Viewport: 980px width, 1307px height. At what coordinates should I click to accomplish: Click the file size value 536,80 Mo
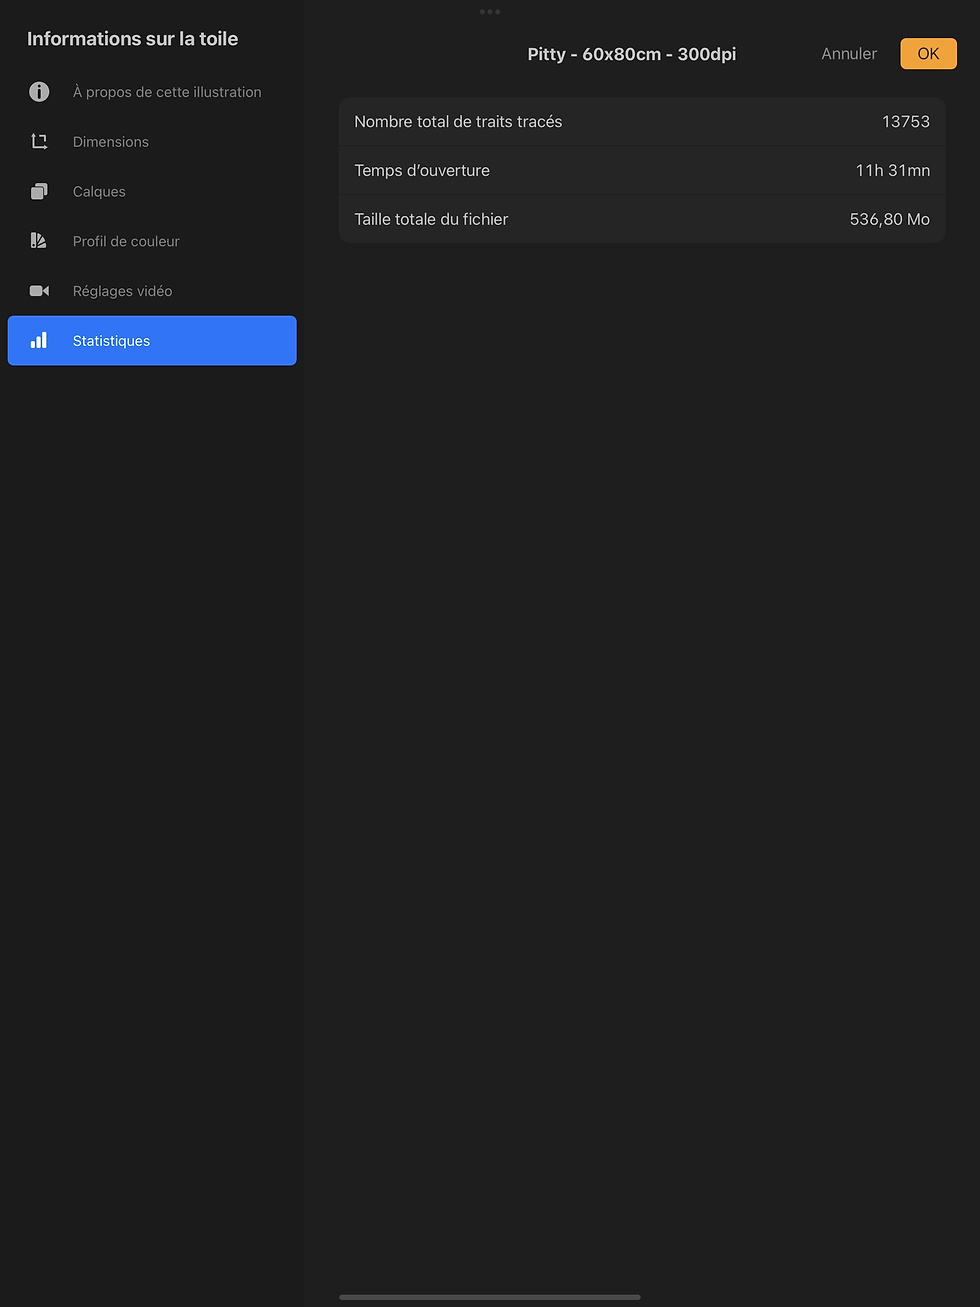click(x=890, y=219)
